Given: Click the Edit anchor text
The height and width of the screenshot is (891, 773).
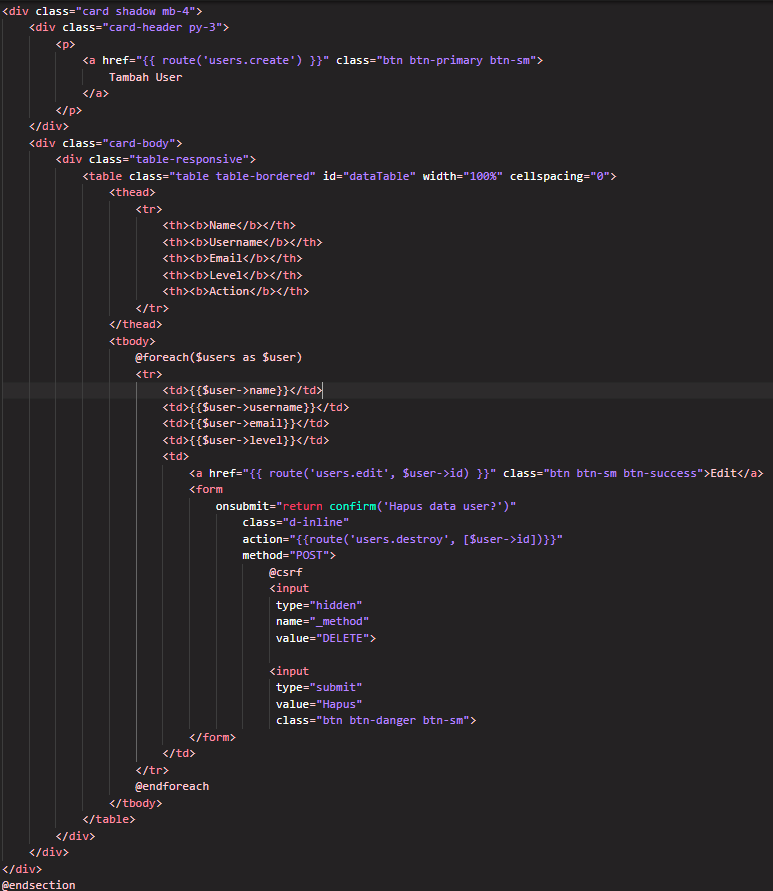Looking at the screenshot, I should click(724, 473).
